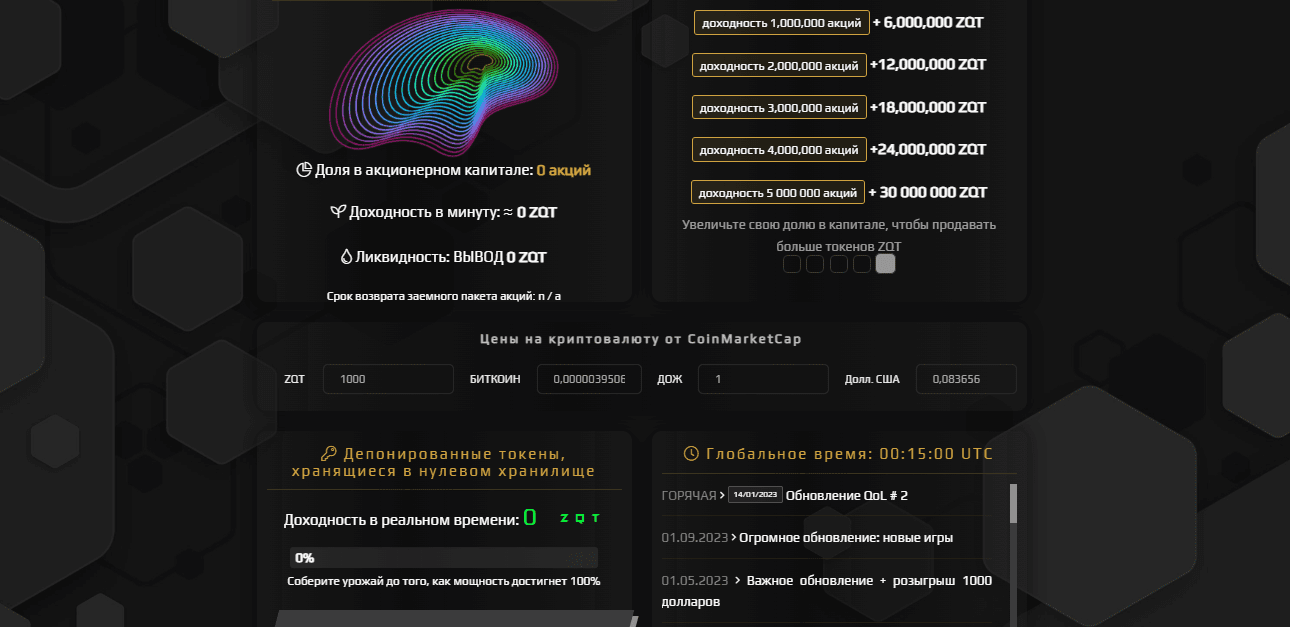
Task: Click the droplet liquidity icon
Action: click(347, 257)
